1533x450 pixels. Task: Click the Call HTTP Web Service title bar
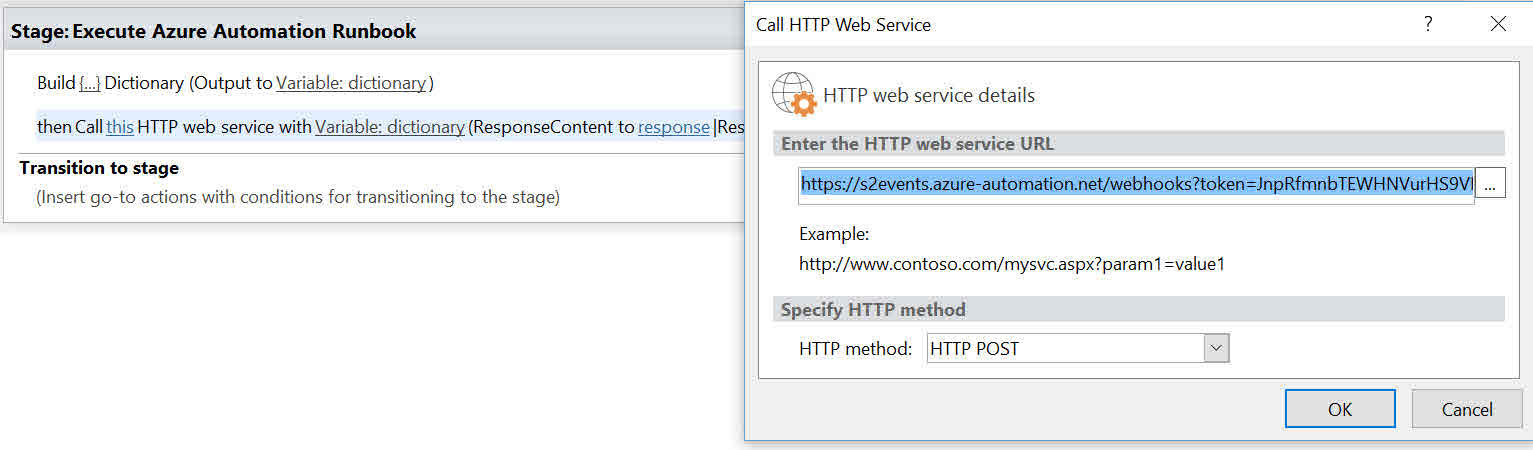click(x=1050, y=25)
